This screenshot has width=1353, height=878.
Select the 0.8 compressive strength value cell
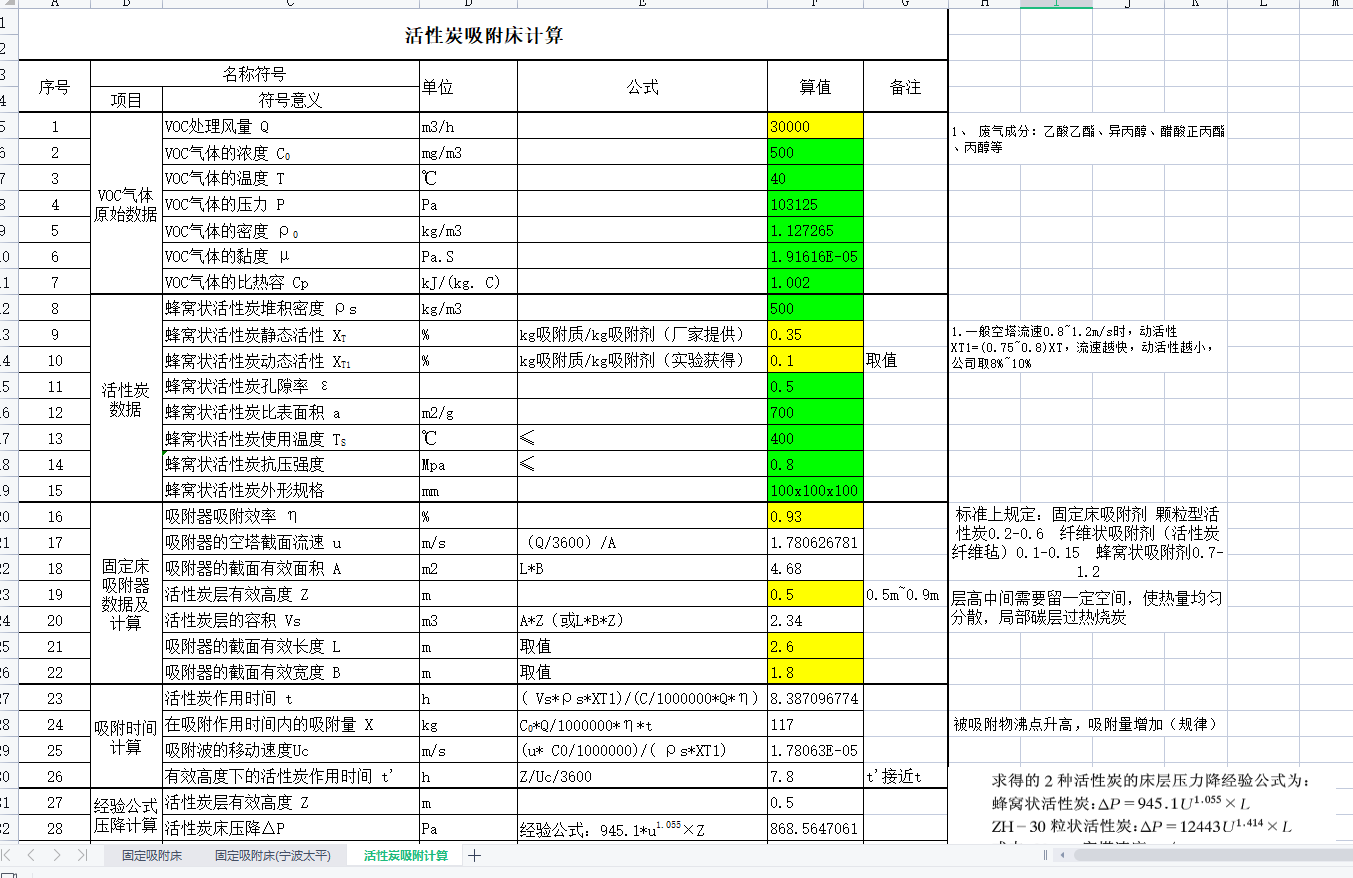point(815,465)
